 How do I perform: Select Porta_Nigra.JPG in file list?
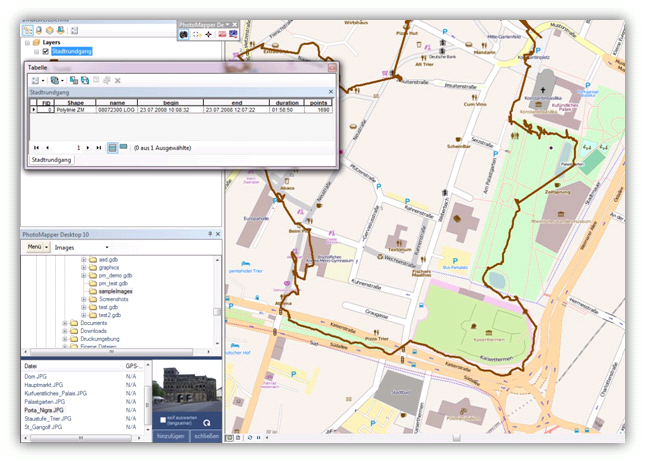[x=46, y=410]
